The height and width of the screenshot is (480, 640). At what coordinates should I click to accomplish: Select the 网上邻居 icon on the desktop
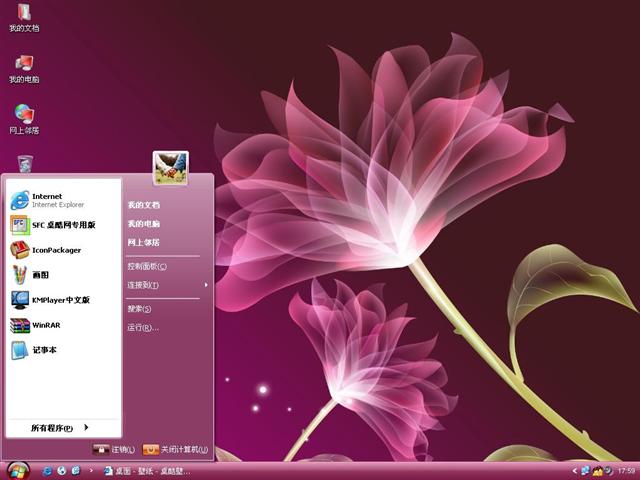pyautogui.click(x=24, y=119)
